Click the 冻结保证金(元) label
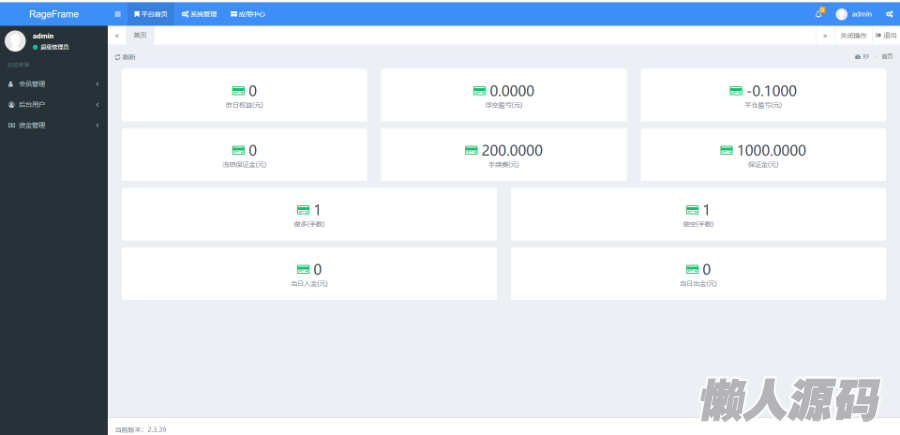The image size is (900, 435). tap(245, 165)
